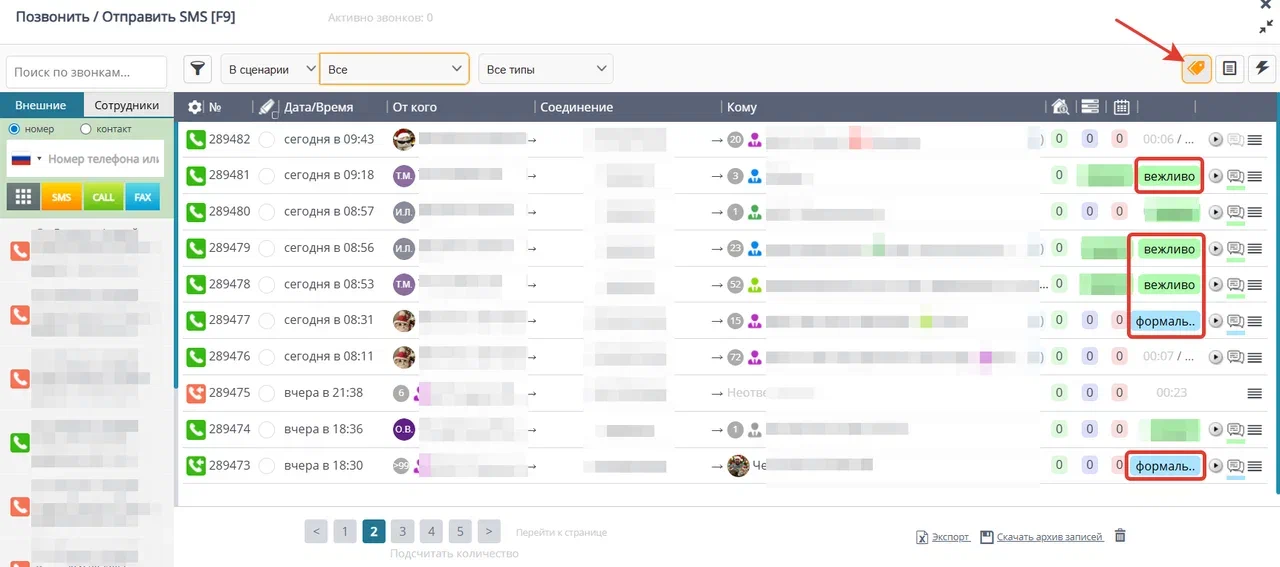Toggle selection circle for call 289482
The width and height of the screenshot is (1280, 567).
click(x=266, y=140)
